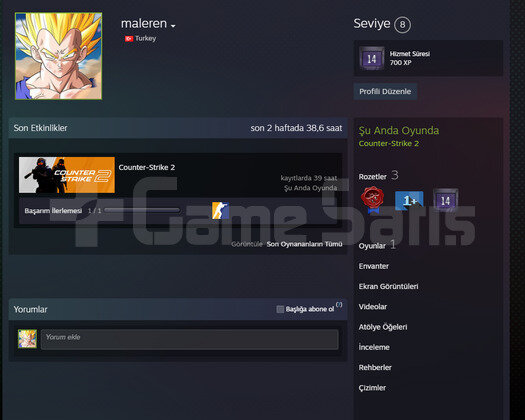The width and height of the screenshot is (525, 420).
Task: Click the help (?) icon beside abone ol
Action: [339, 304]
